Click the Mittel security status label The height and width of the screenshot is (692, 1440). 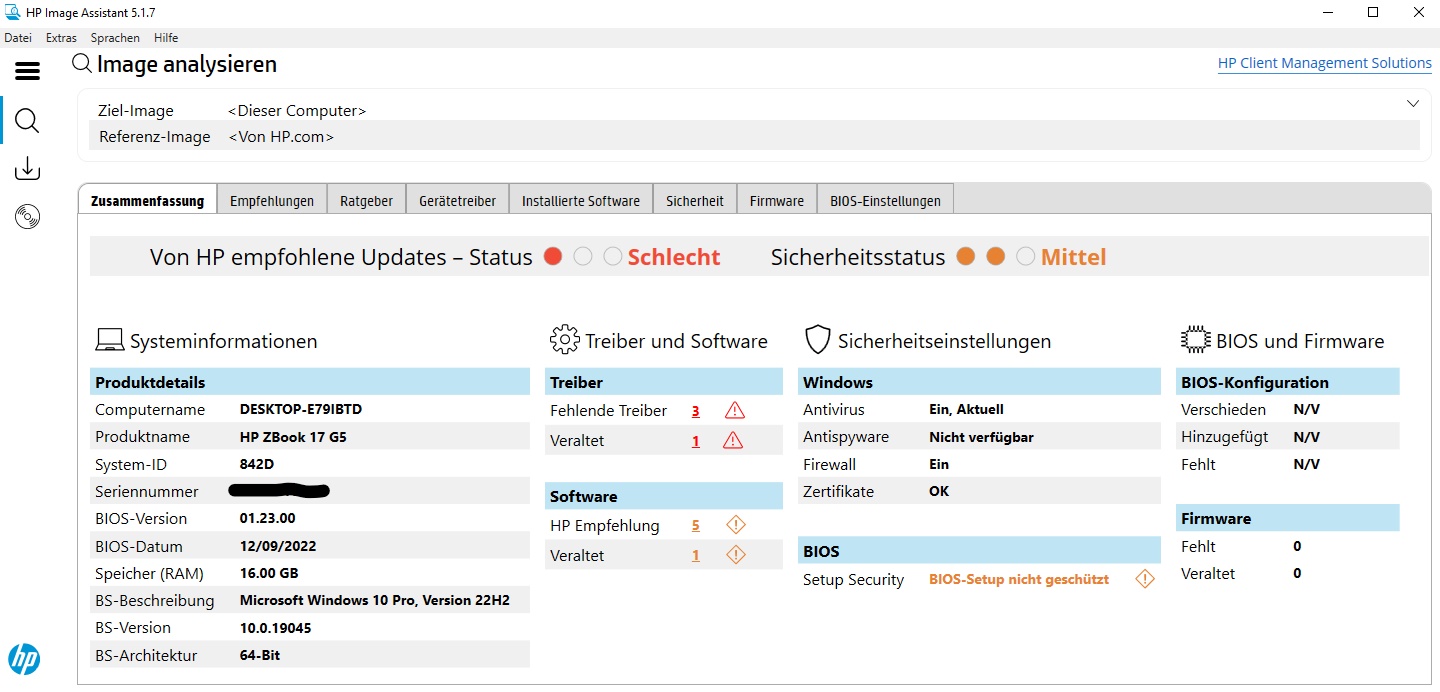coord(1074,257)
